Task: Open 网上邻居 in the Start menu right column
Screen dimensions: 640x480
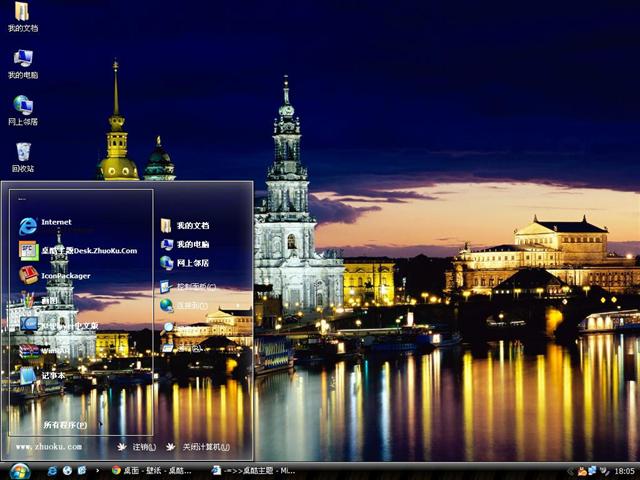Action: 184,263
